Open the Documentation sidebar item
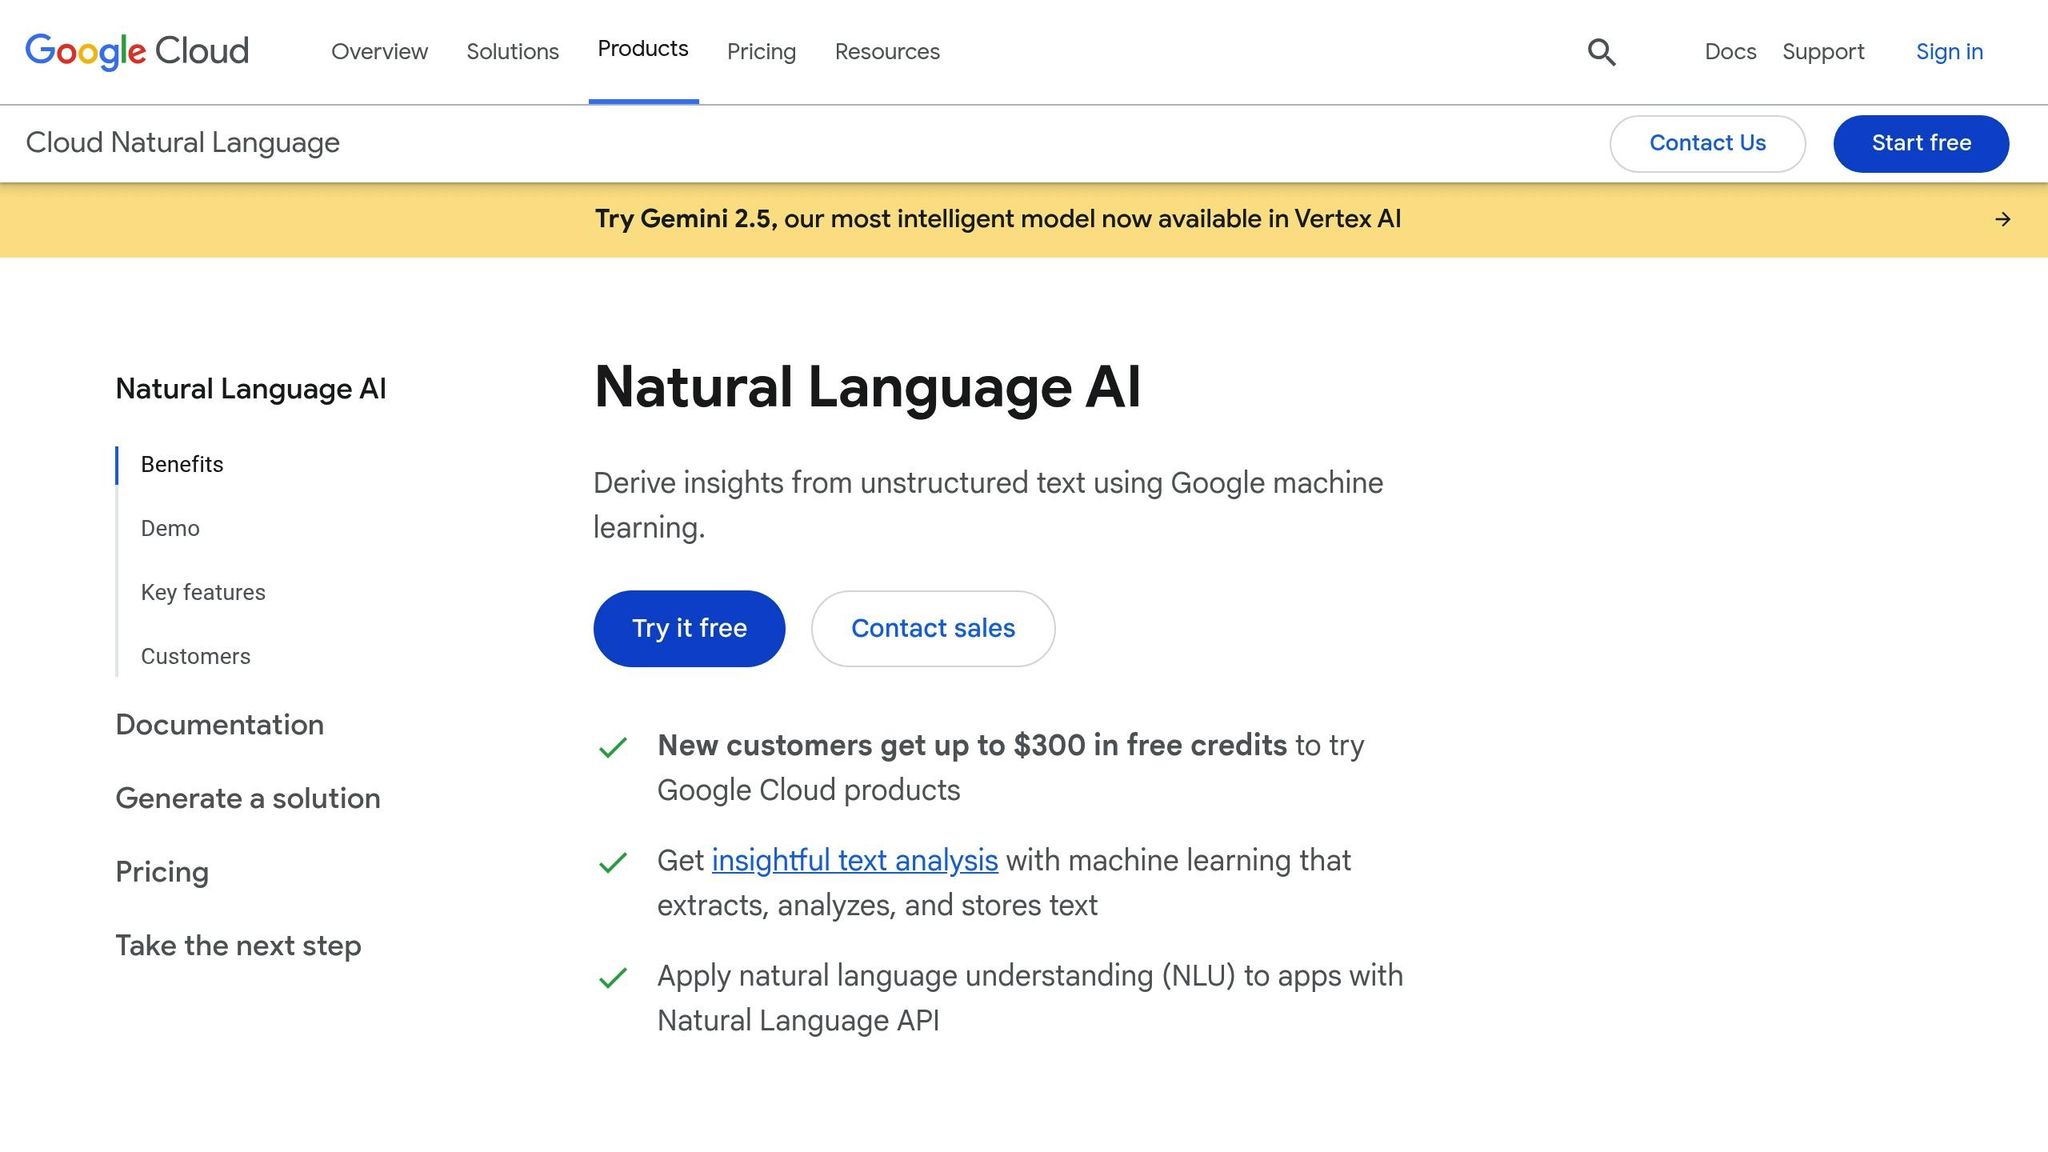The height and width of the screenshot is (1152, 2048). tap(219, 724)
